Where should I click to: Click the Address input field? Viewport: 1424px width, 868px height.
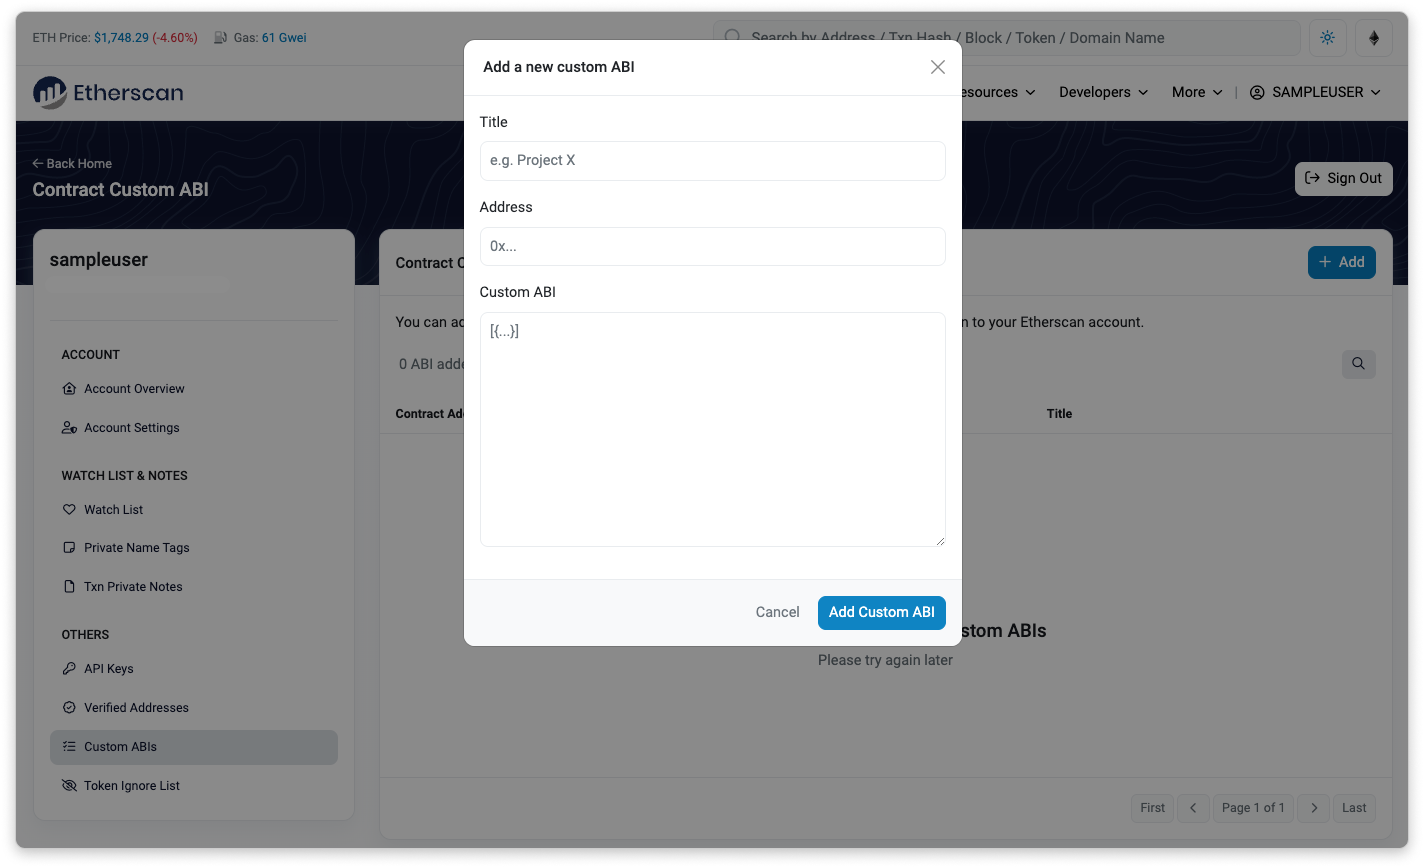[712, 246]
